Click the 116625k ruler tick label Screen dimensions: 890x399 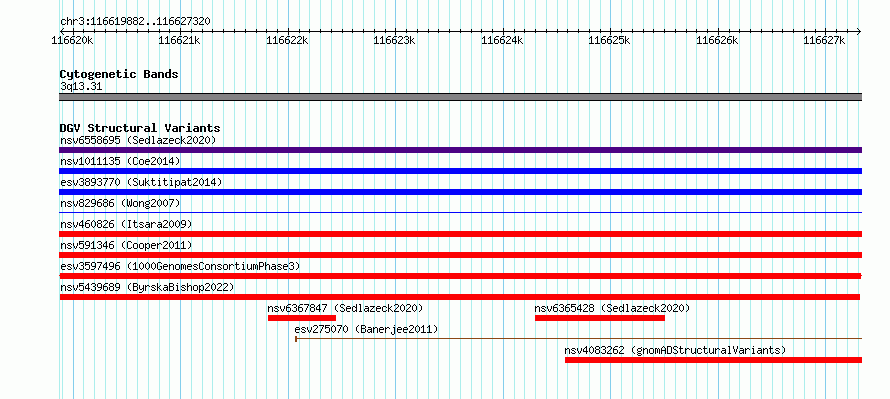pyautogui.click(x=610, y=40)
